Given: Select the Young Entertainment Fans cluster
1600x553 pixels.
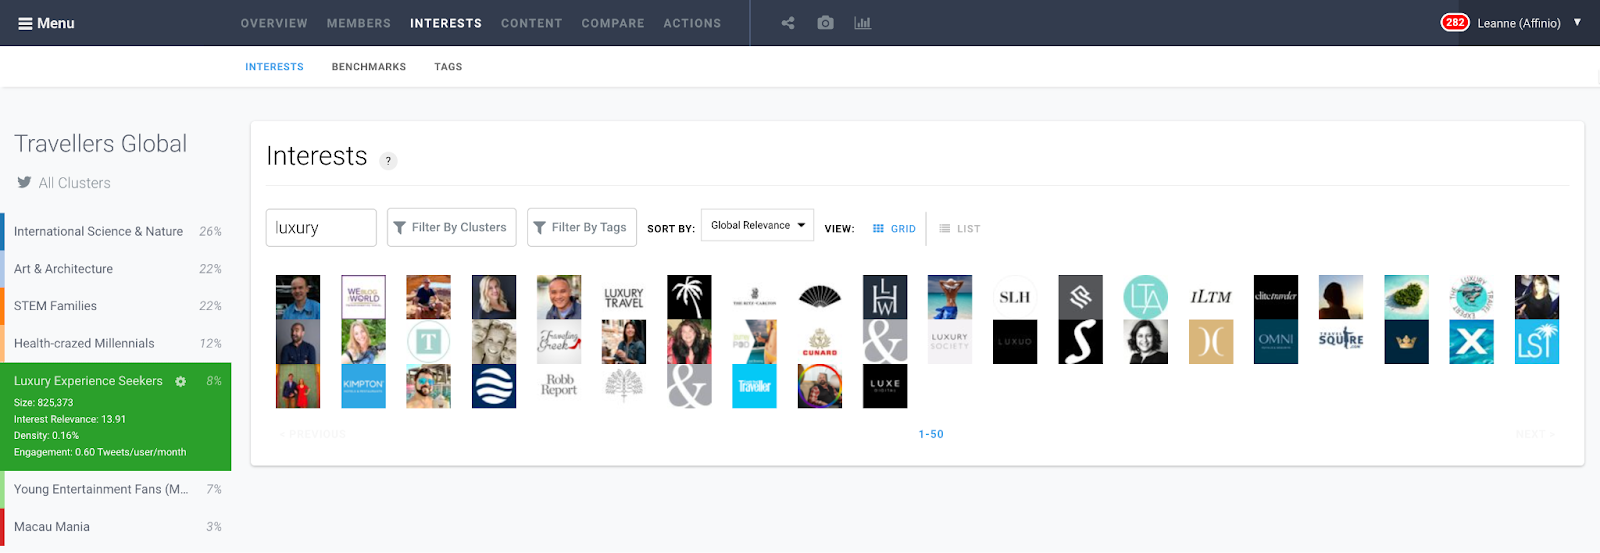Looking at the screenshot, I should coord(116,489).
